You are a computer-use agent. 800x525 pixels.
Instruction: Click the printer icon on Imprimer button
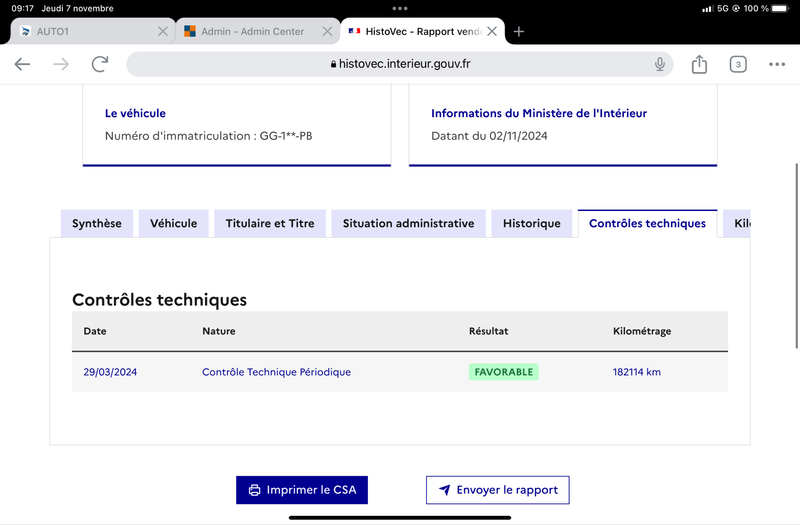[x=254, y=490]
